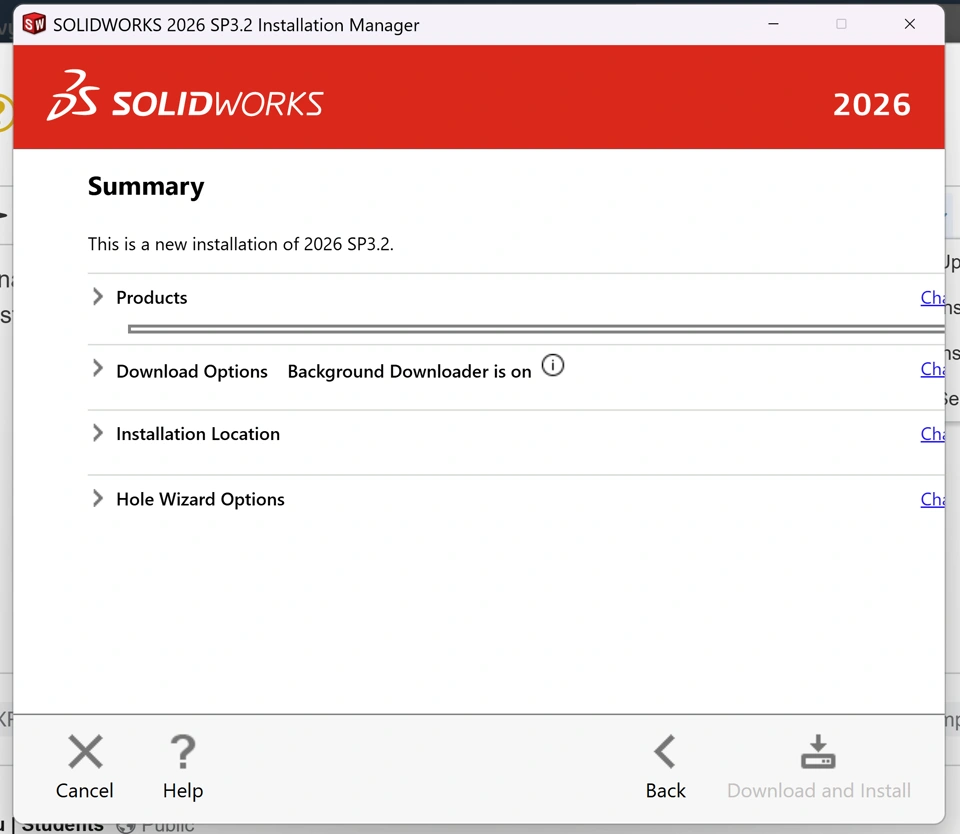
Task: Click the 'Installation Location' label
Action: [198, 434]
